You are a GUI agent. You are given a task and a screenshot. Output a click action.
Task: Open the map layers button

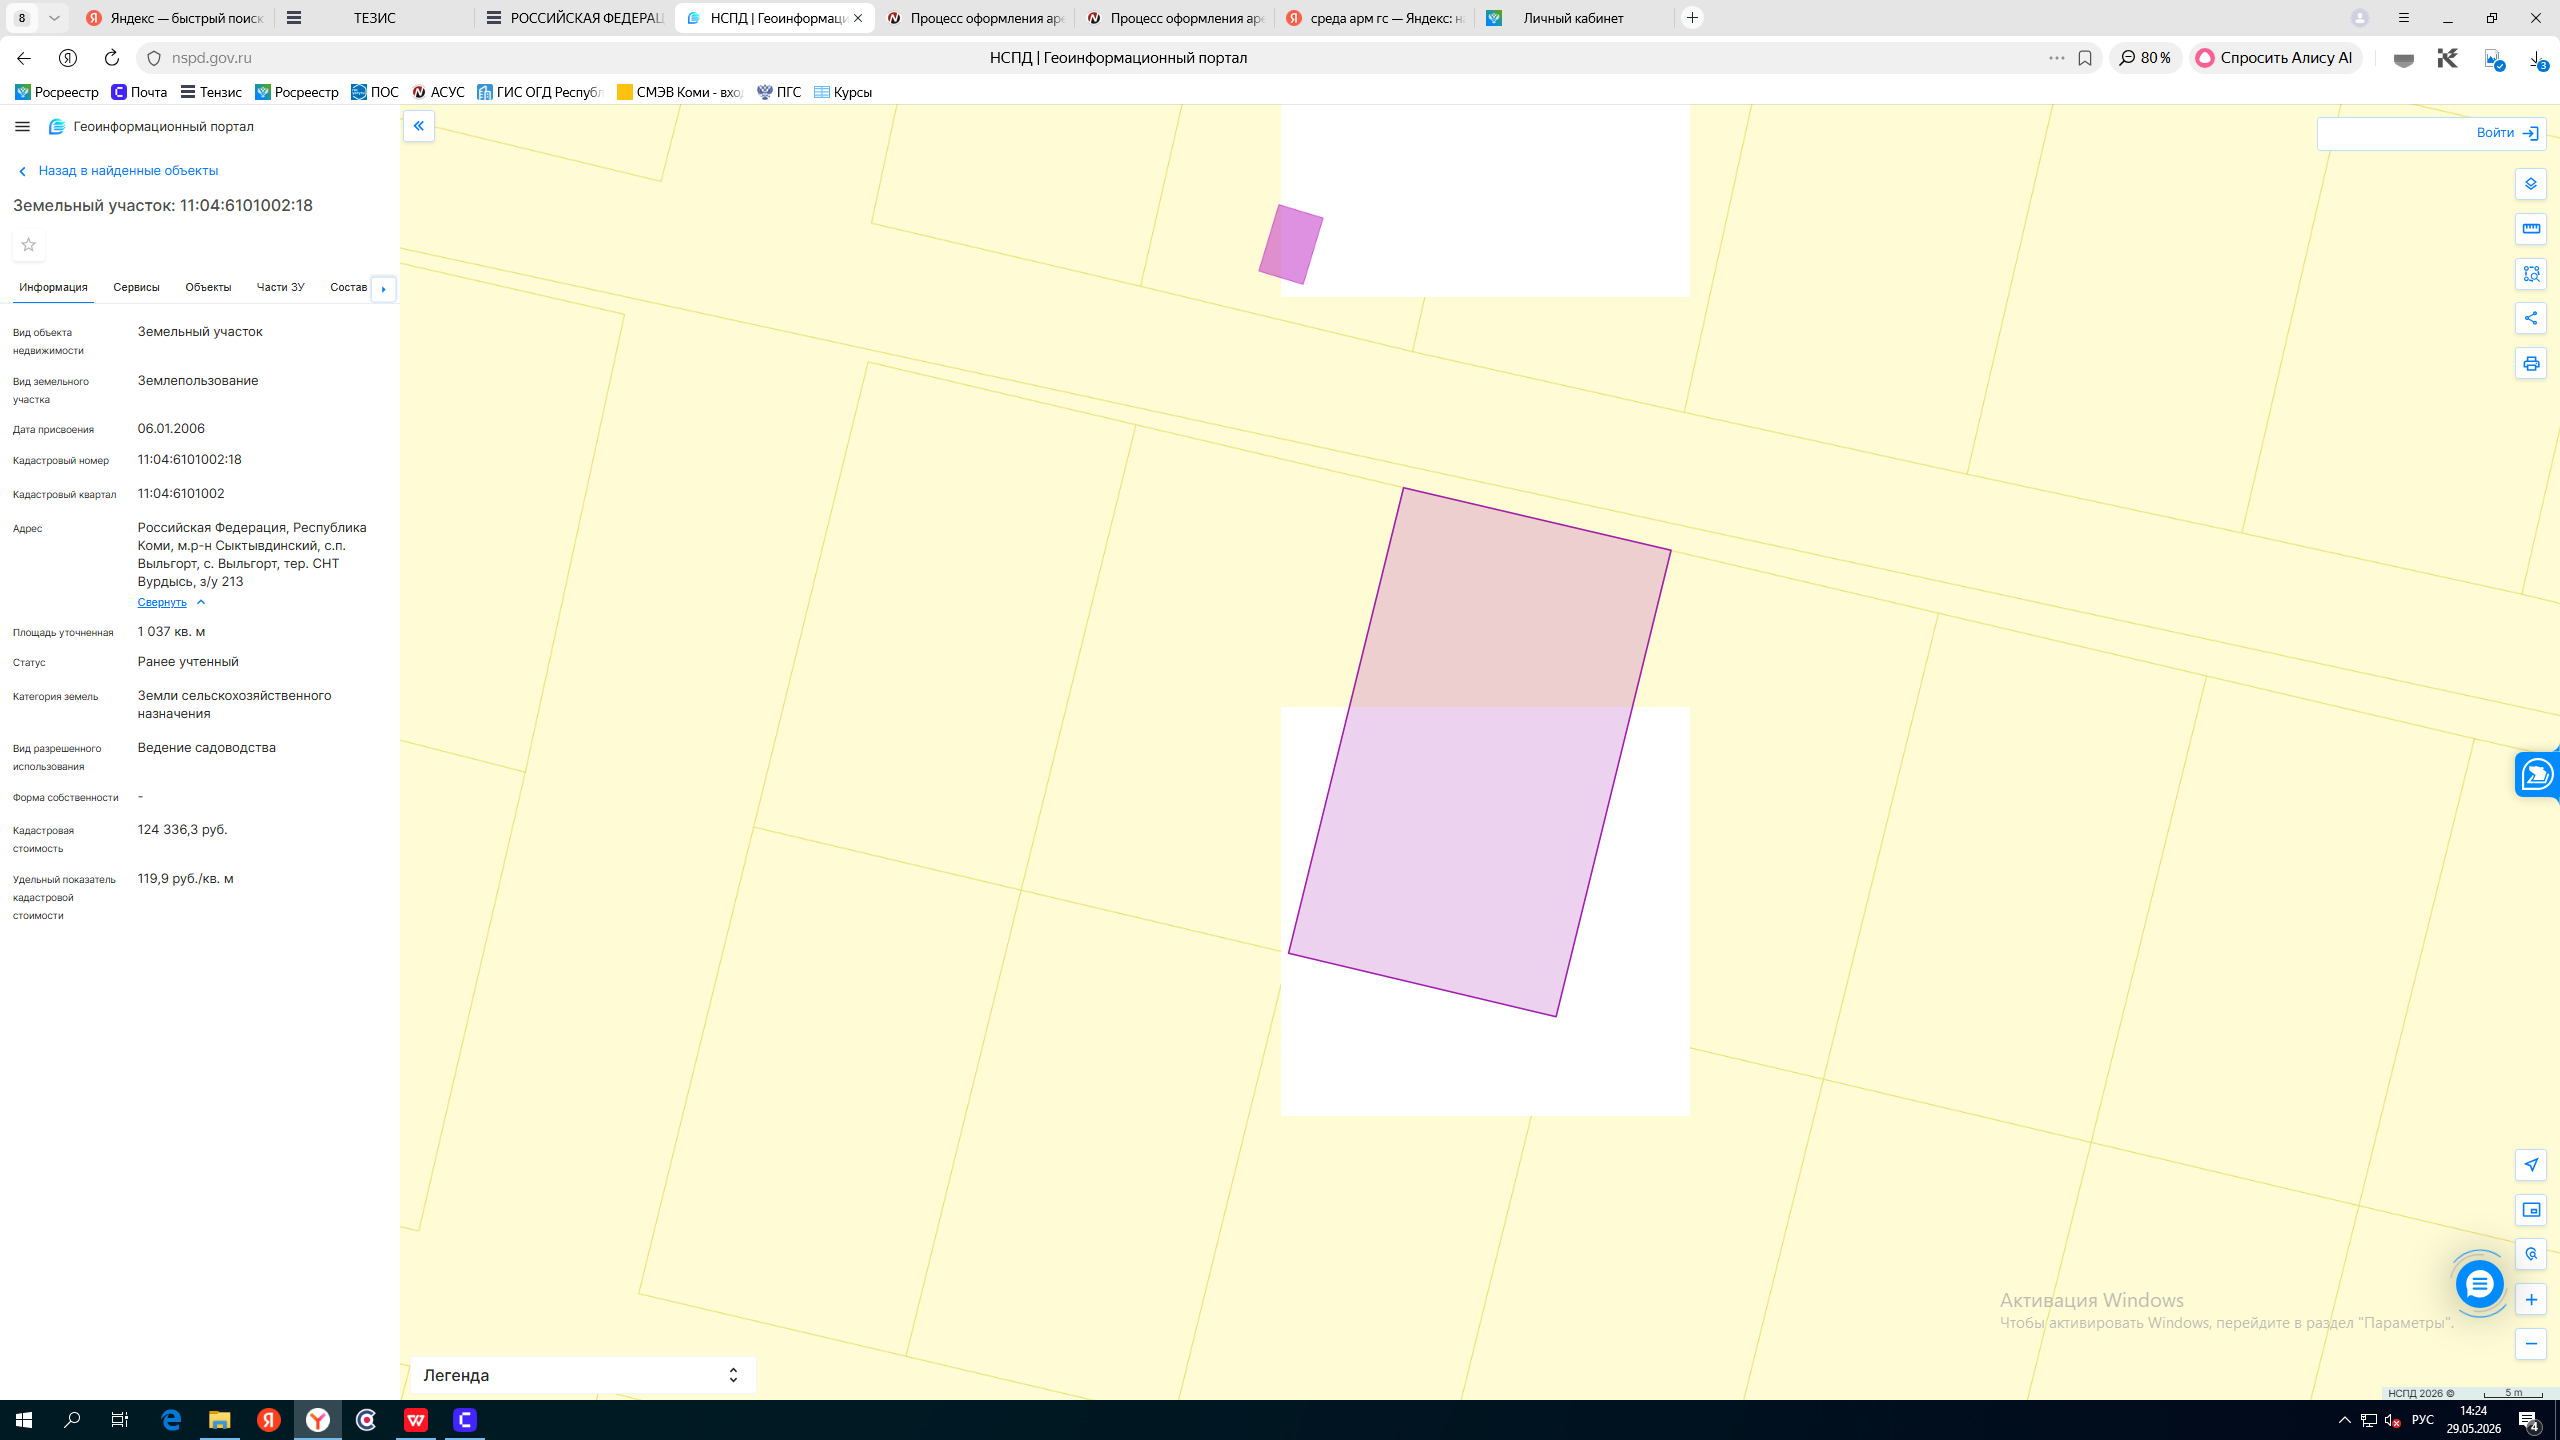pos(2531,184)
